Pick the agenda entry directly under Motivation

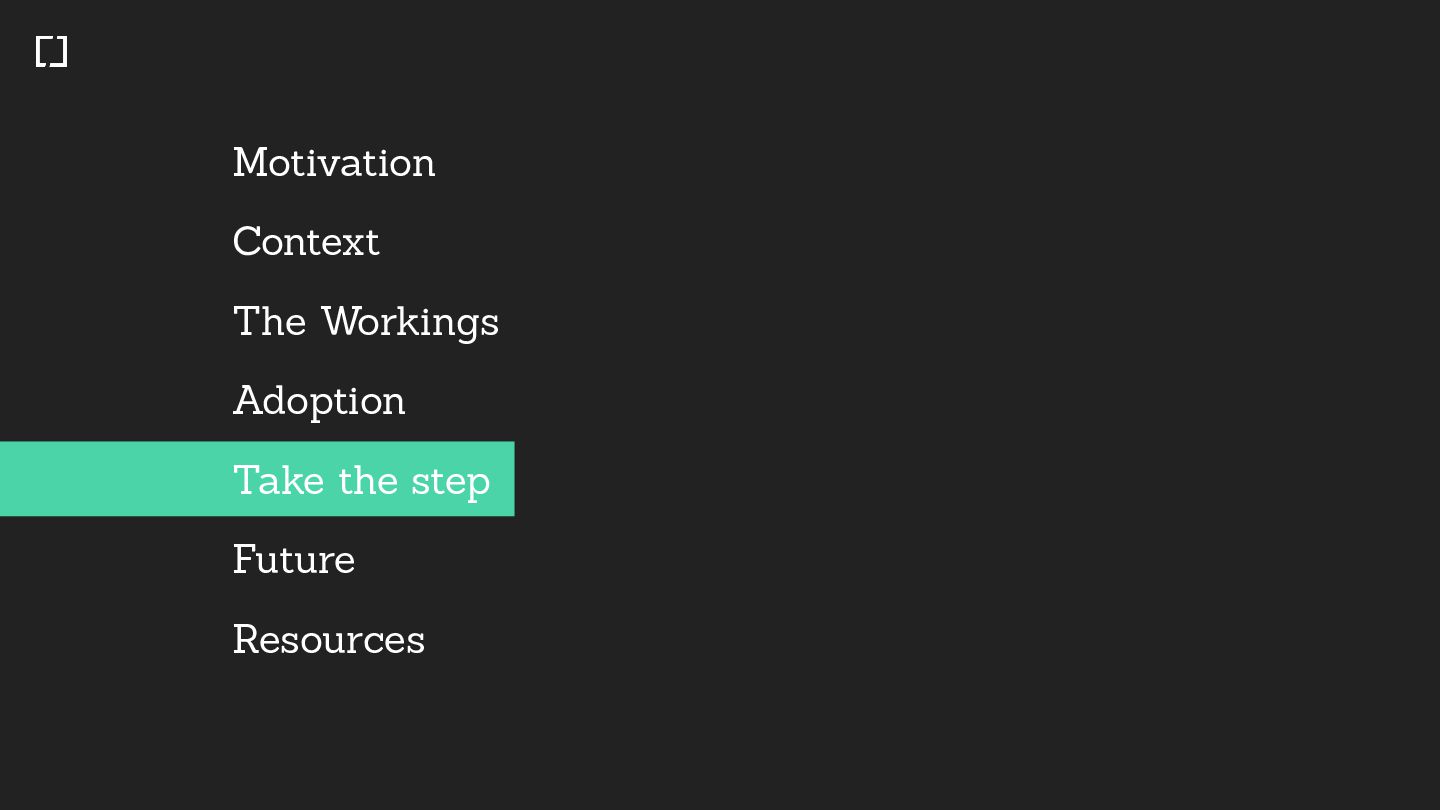(x=306, y=242)
